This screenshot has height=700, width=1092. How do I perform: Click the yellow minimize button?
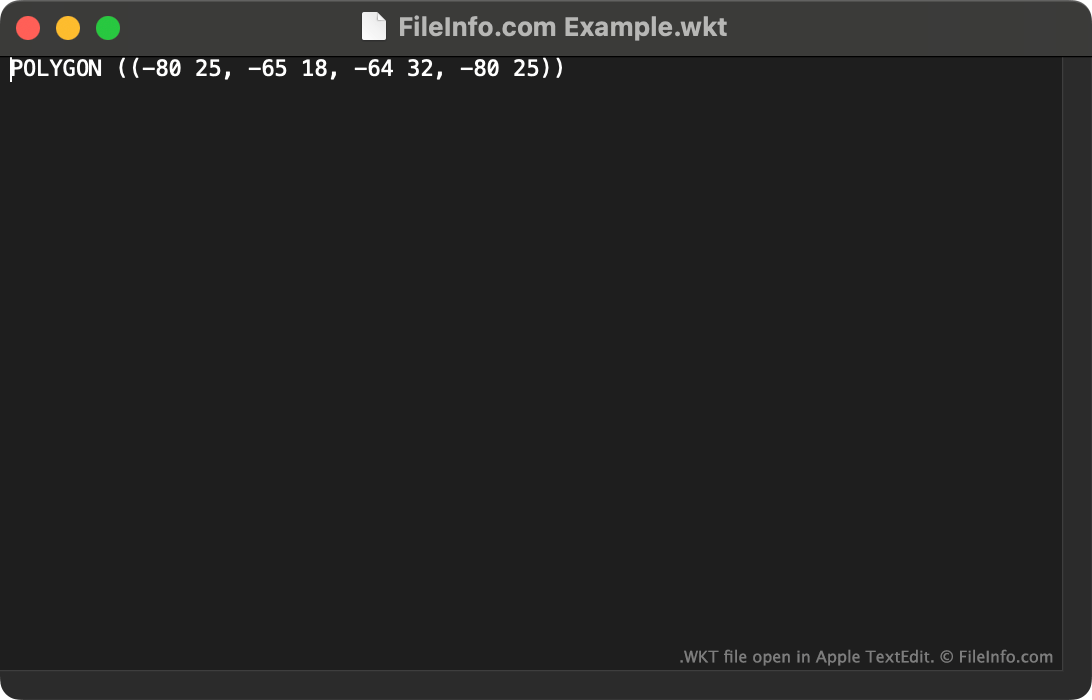click(x=68, y=28)
